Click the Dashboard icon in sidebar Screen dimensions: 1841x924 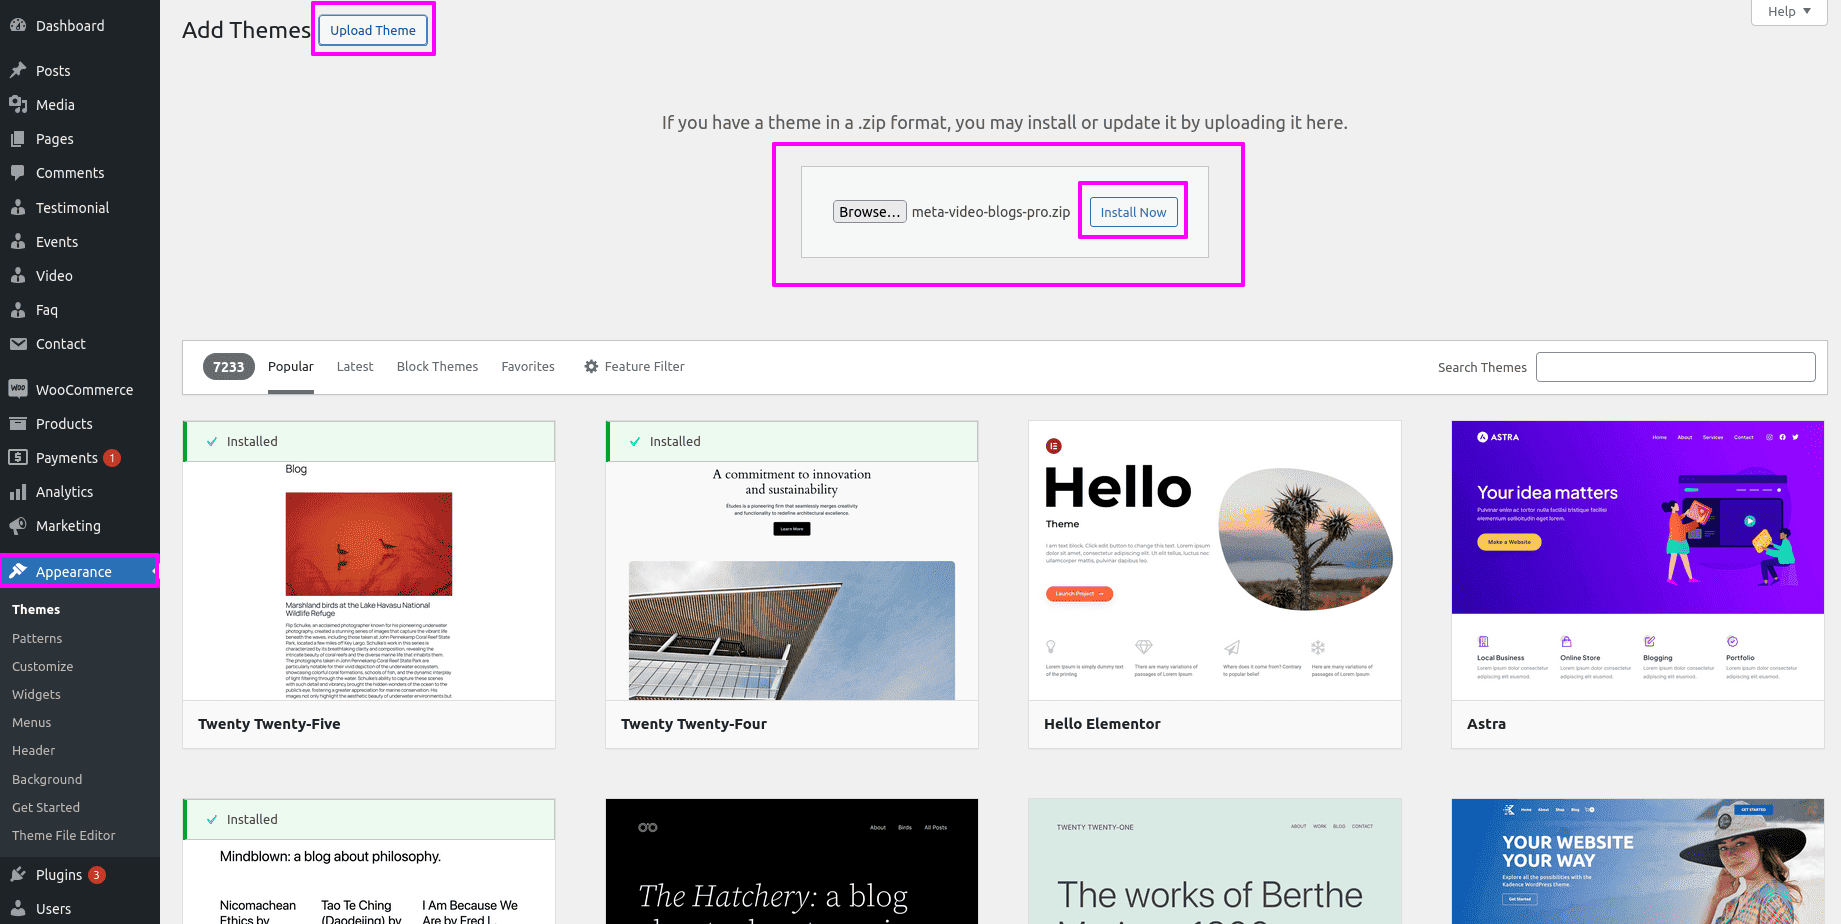click(18, 26)
